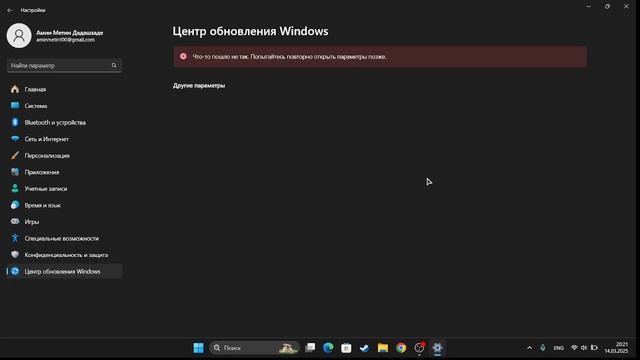The image size is (640, 360).
Task: Click the account email under user name
Action: pos(65,40)
